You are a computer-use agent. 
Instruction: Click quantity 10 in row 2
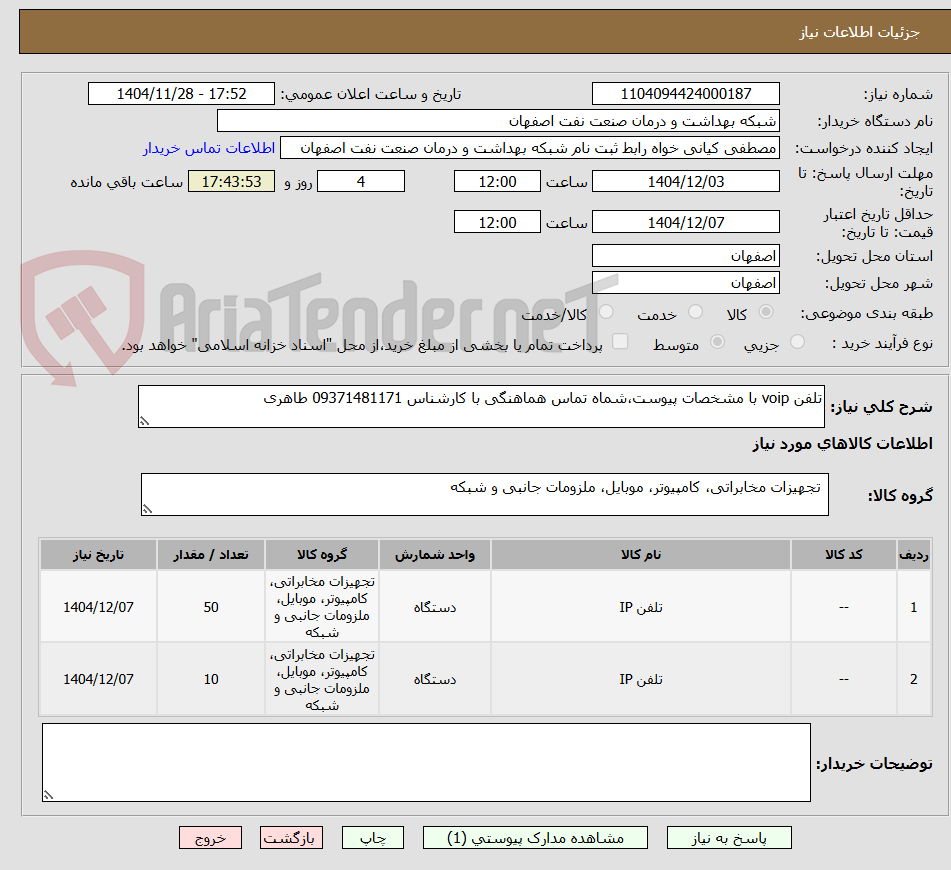point(211,679)
